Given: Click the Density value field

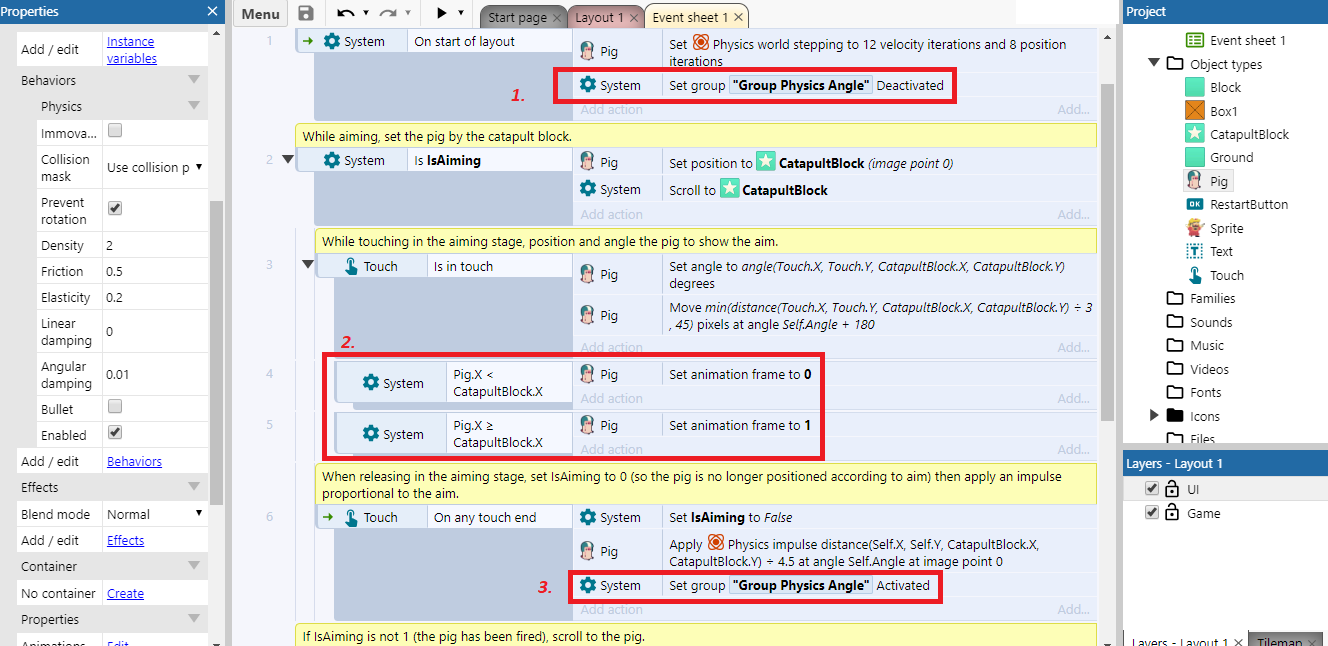Looking at the screenshot, I should [x=154, y=245].
